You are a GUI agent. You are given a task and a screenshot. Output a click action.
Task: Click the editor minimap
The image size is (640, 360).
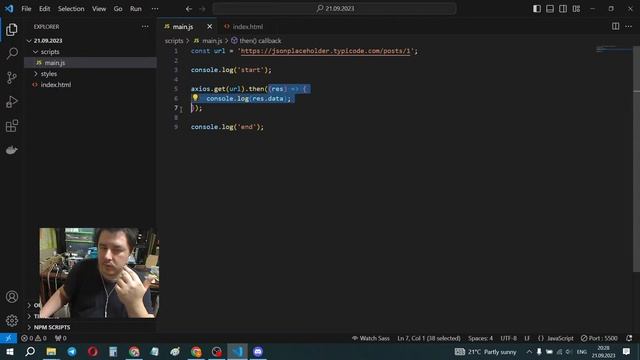click(x=613, y=49)
